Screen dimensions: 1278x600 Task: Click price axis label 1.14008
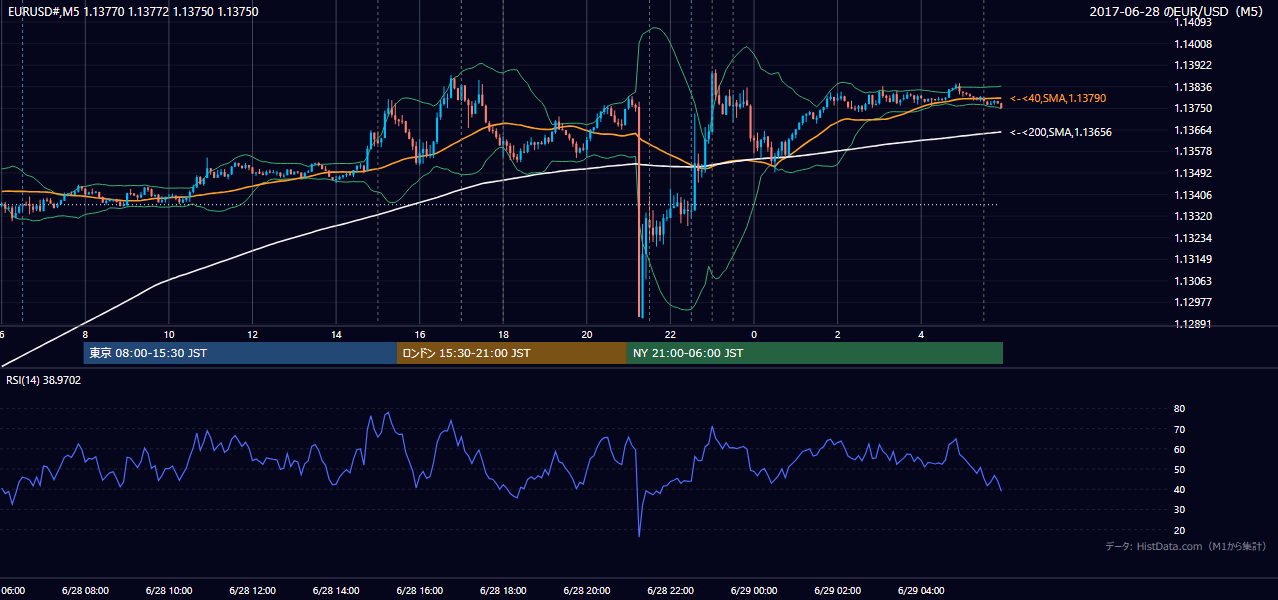pyautogui.click(x=1192, y=44)
